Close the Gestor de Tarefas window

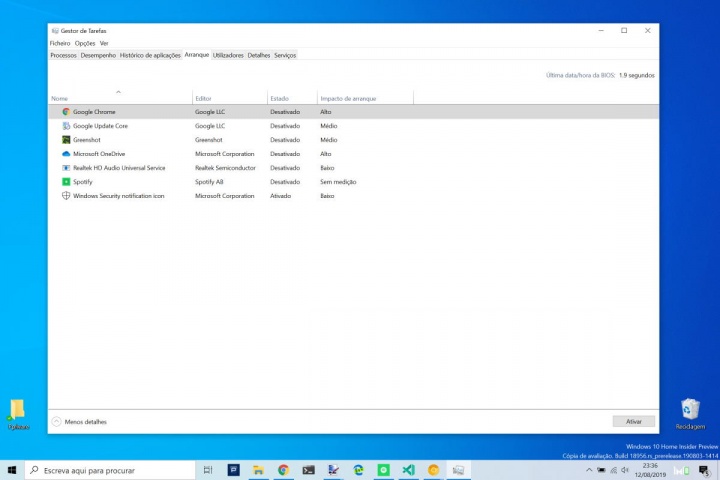point(647,31)
